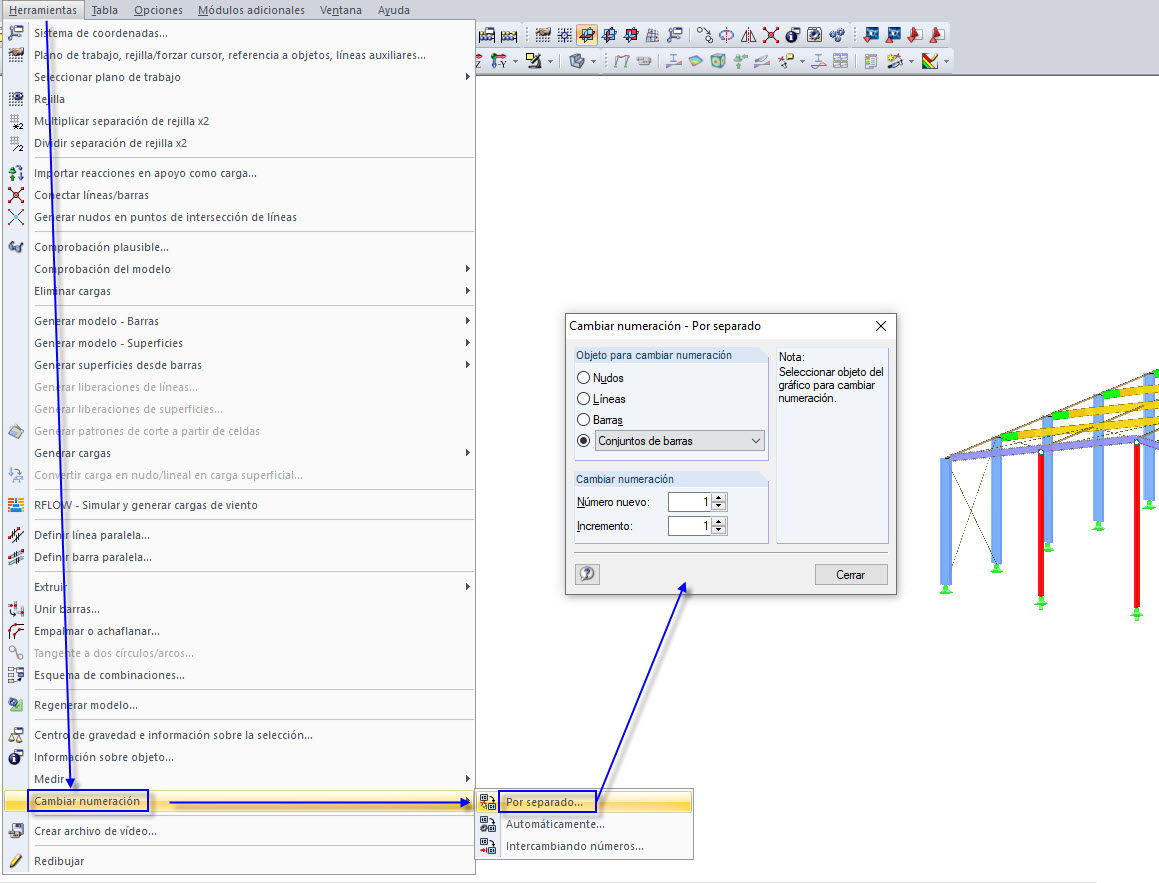Click the 3D solid rendering icon
The width and height of the screenshot is (1159, 883).
point(577,61)
